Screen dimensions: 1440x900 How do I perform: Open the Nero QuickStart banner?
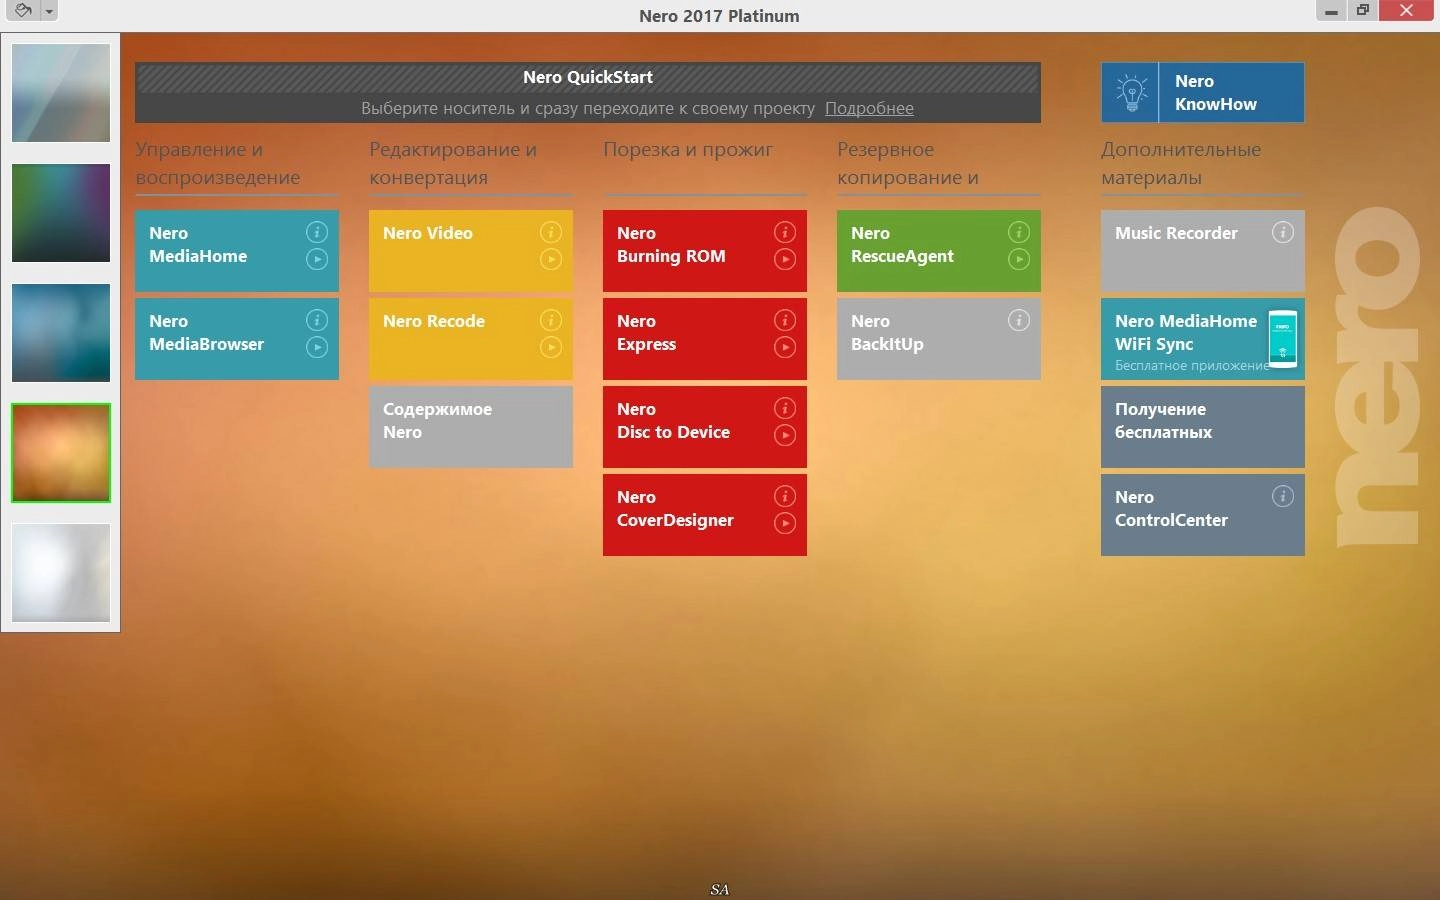click(588, 92)
